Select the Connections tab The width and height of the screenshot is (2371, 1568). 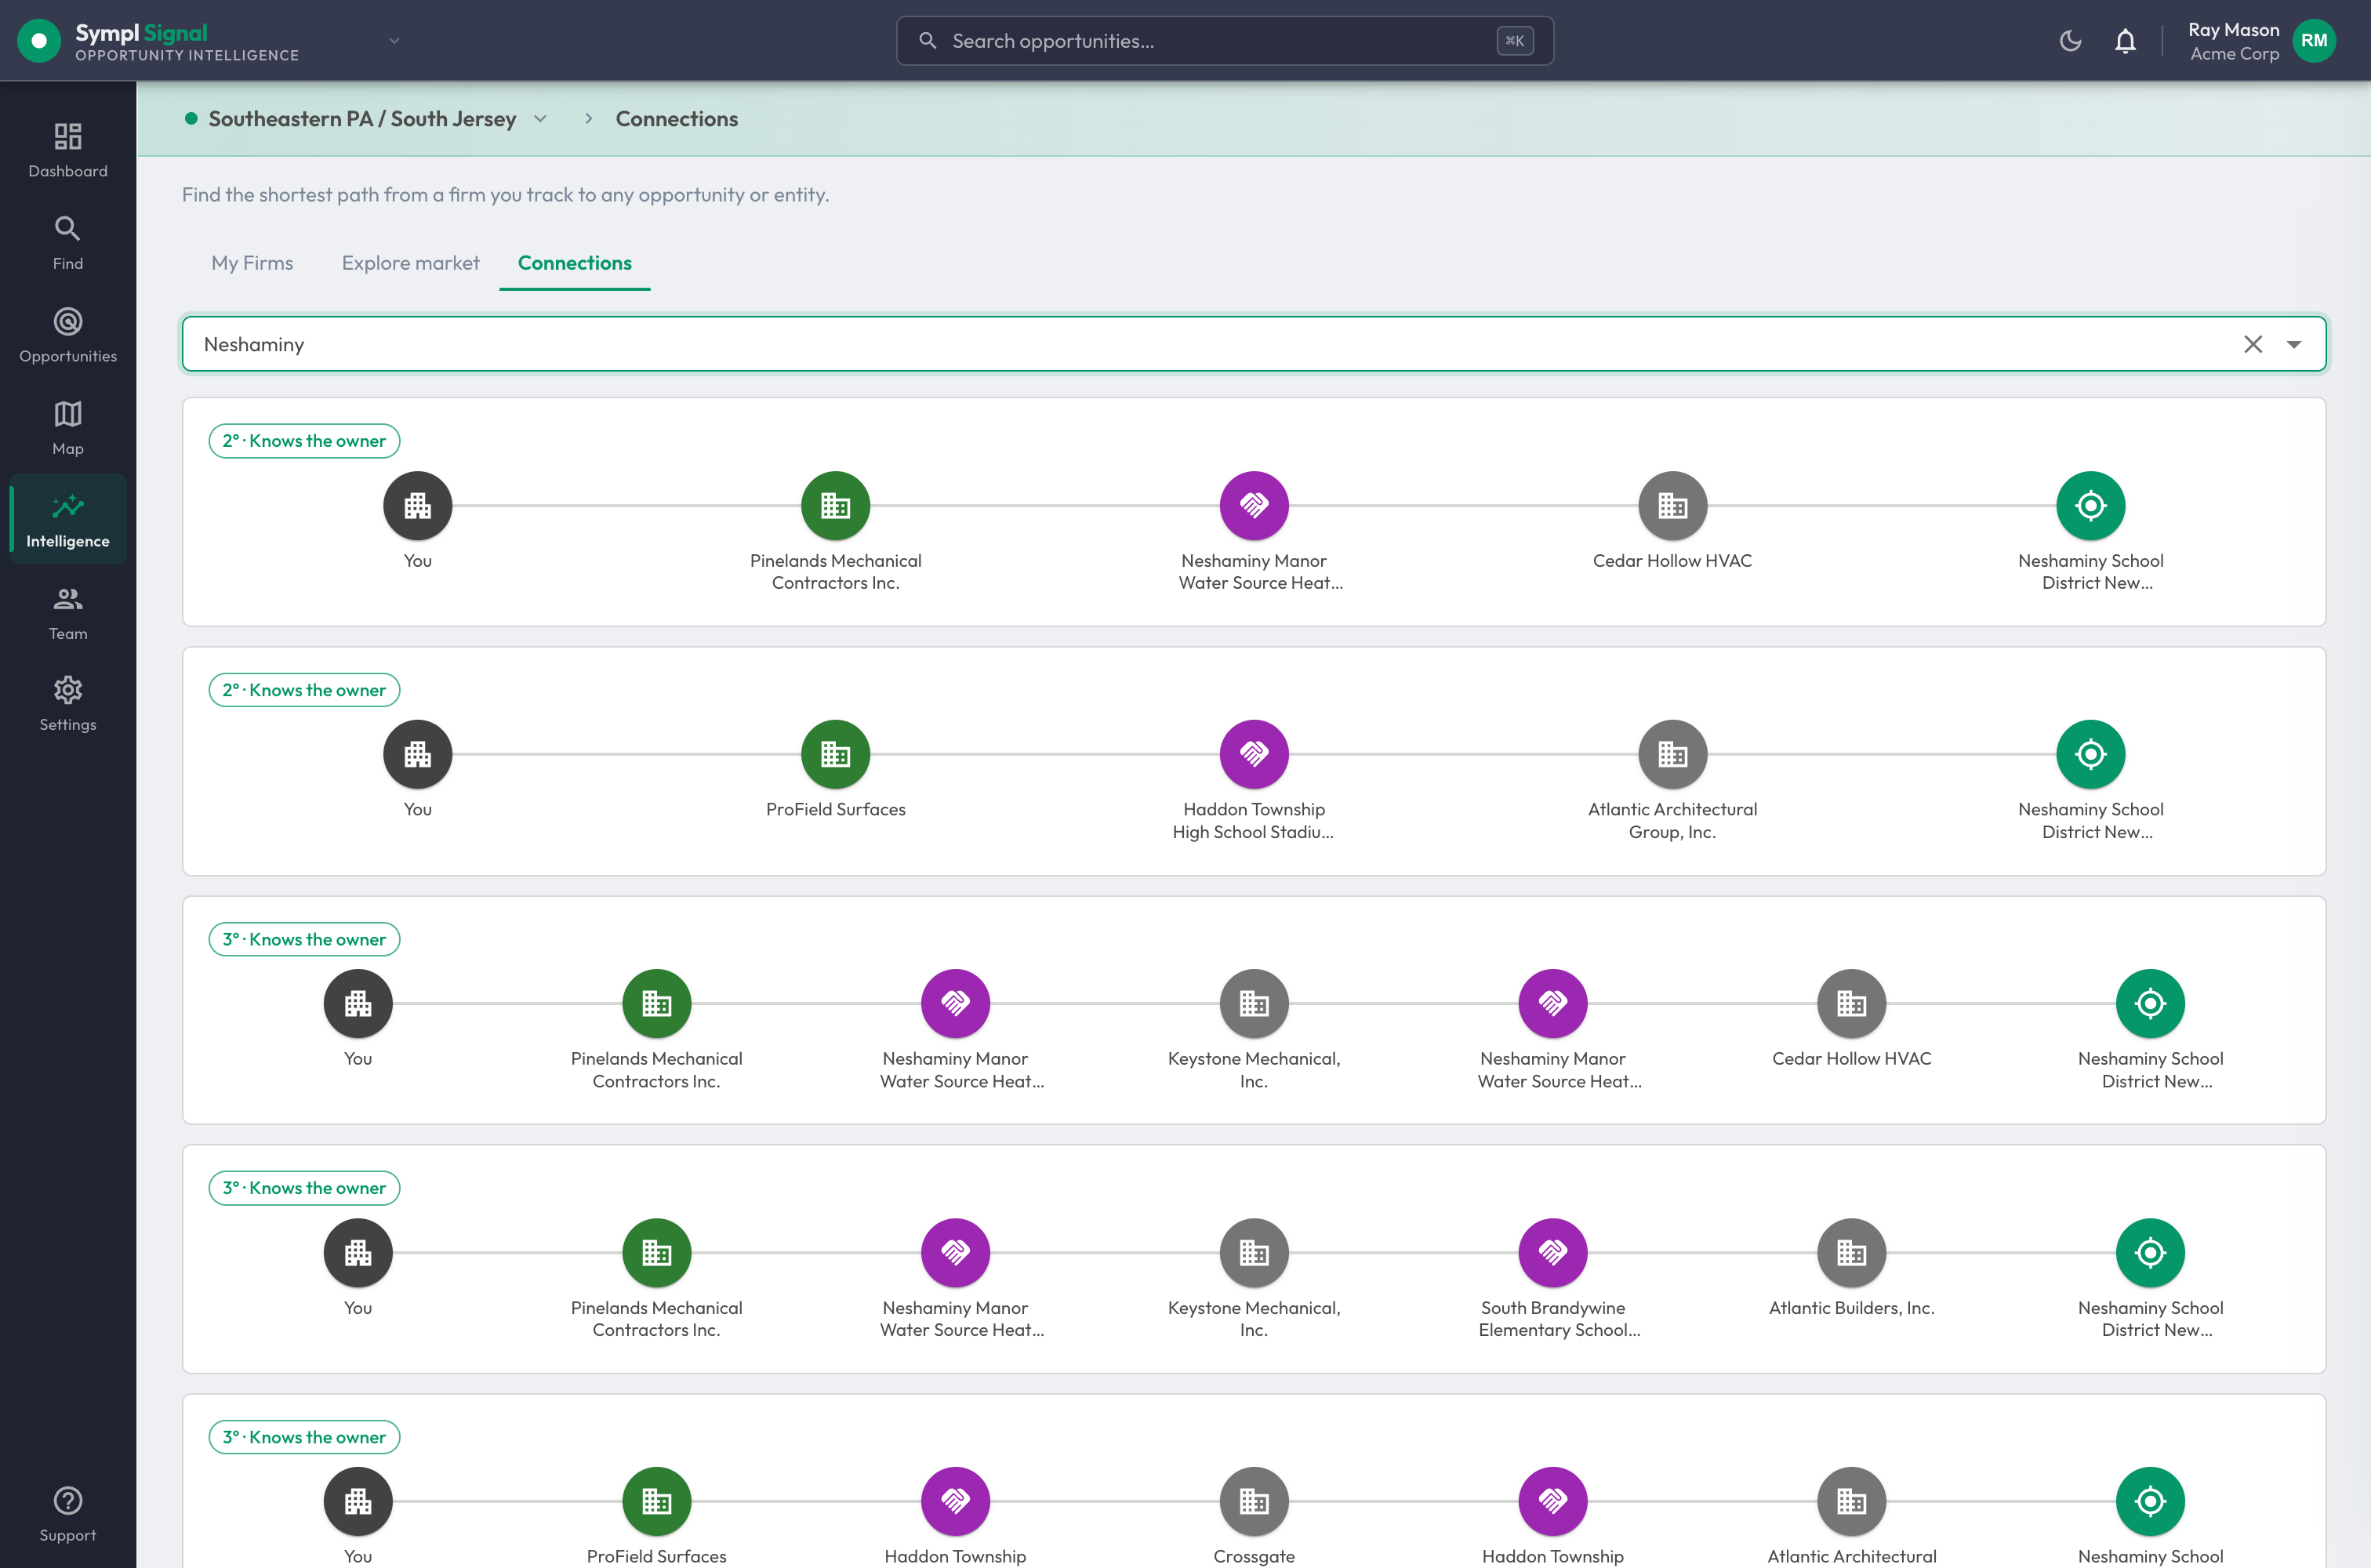(x=574, y=263)
